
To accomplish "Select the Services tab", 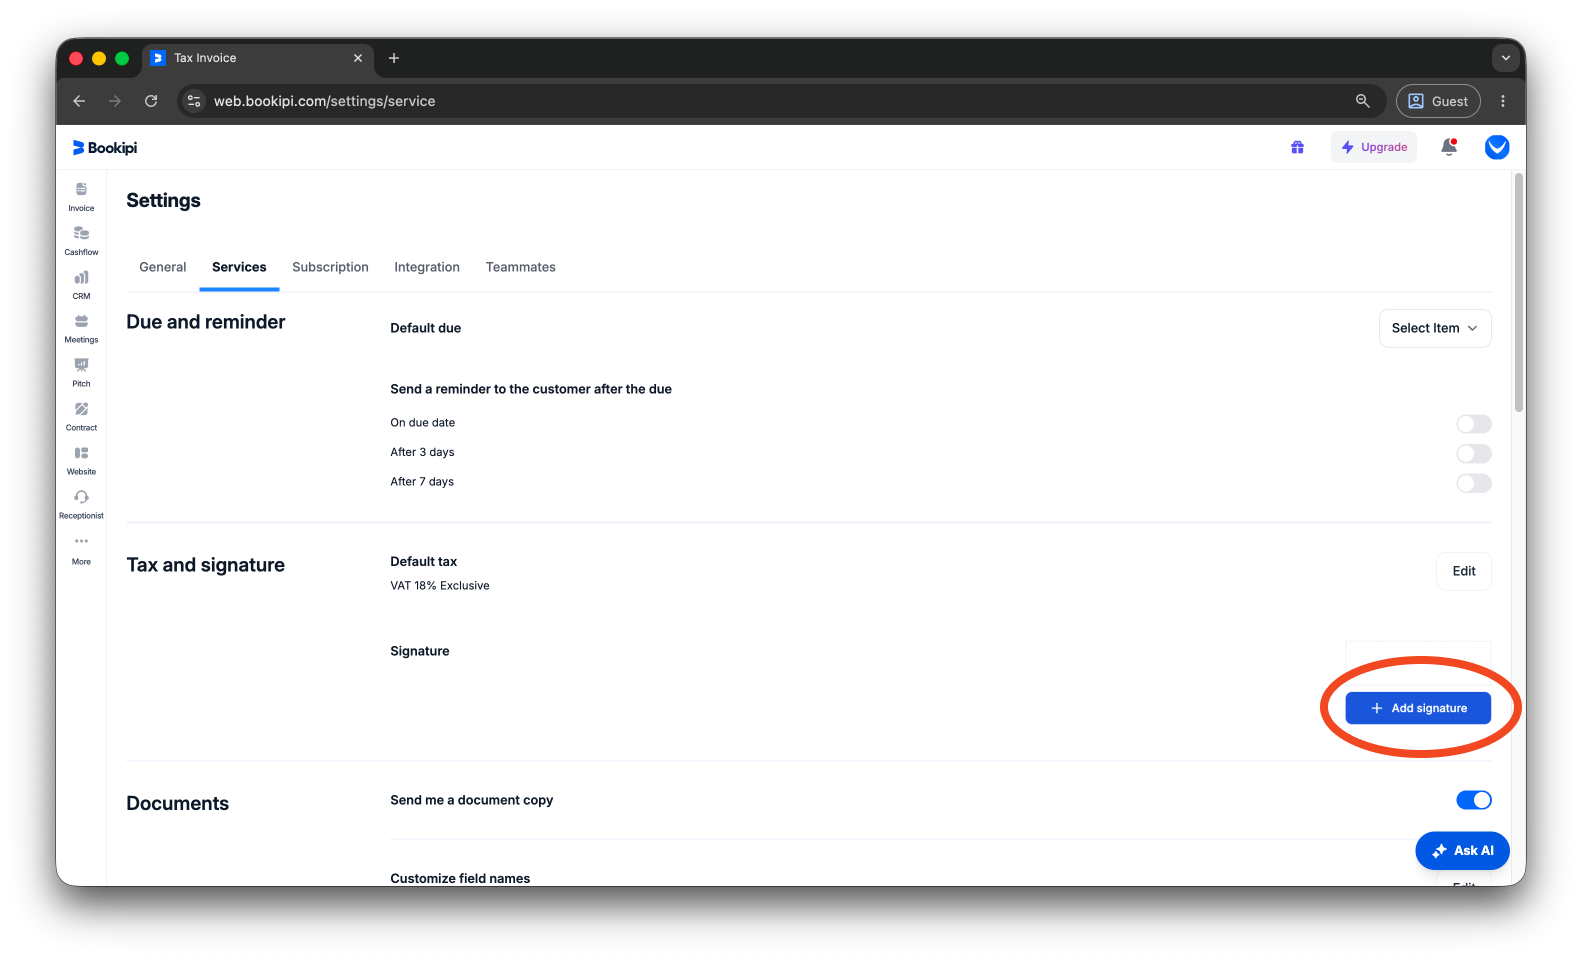I will point(239,267).
